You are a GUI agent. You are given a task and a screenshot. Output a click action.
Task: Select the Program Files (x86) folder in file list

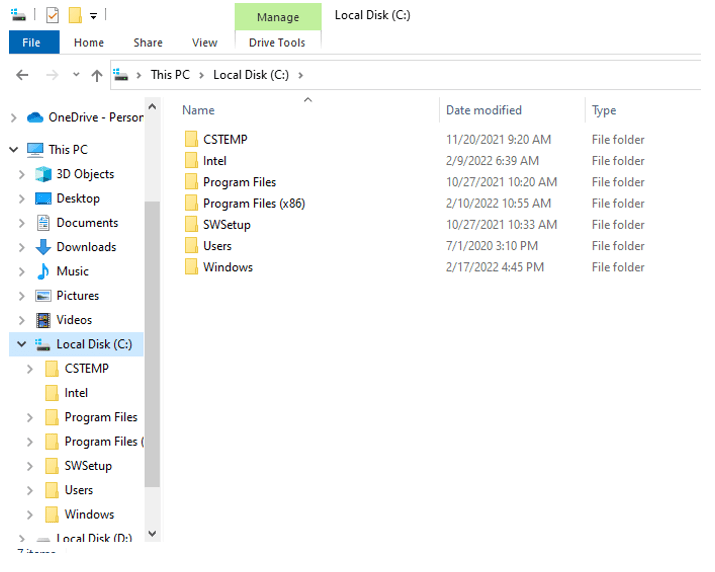pyautogui.click(x=253, y=203)
